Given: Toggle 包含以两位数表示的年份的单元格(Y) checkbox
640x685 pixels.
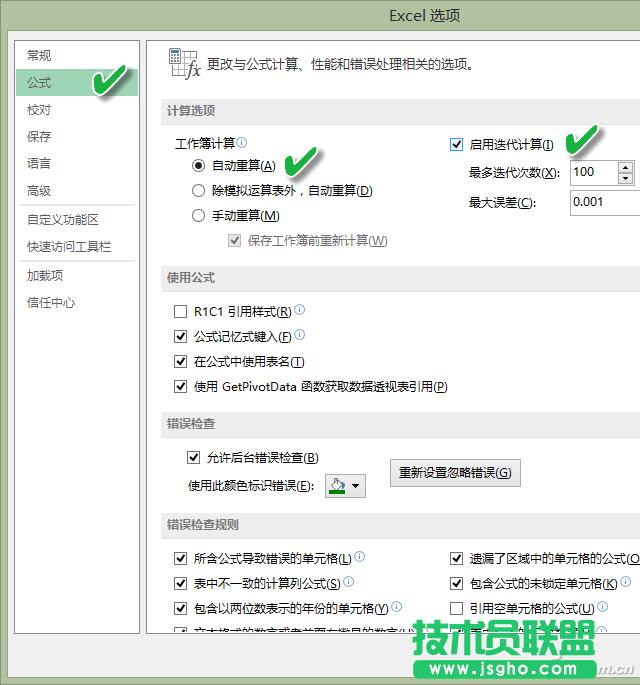Looking at the screenshot, I should [x=180, y=608].
